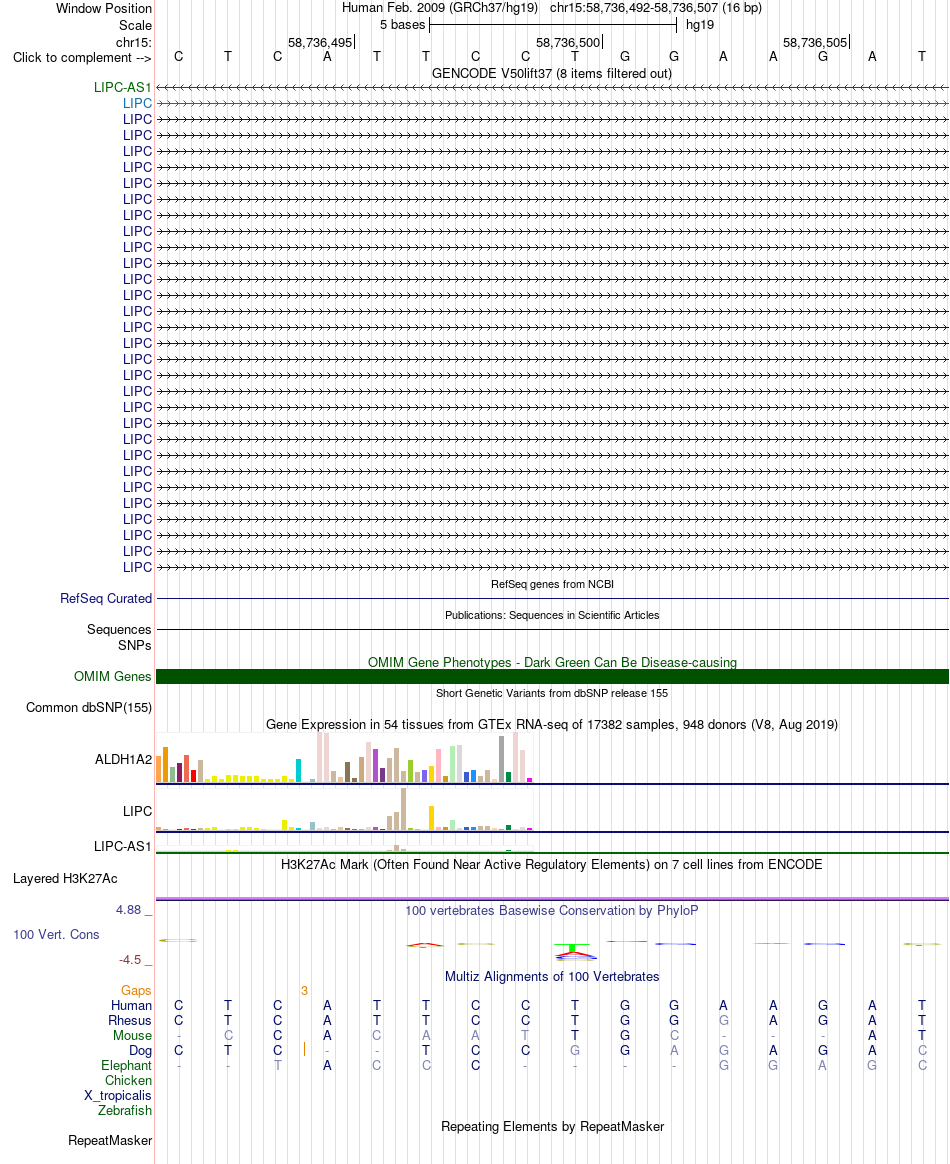Click the 58,736,500 ruler position

pos(568,42)
